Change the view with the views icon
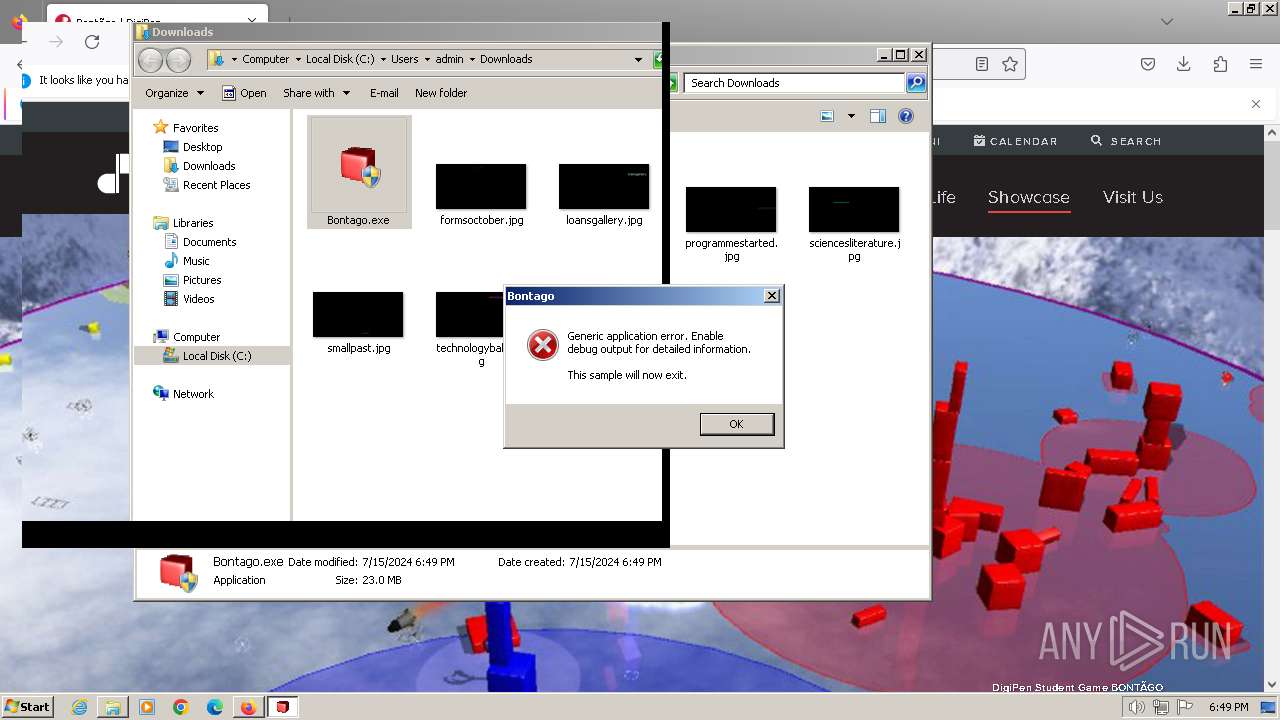This screenshot has height=720, width=1280. pos(827,116)
